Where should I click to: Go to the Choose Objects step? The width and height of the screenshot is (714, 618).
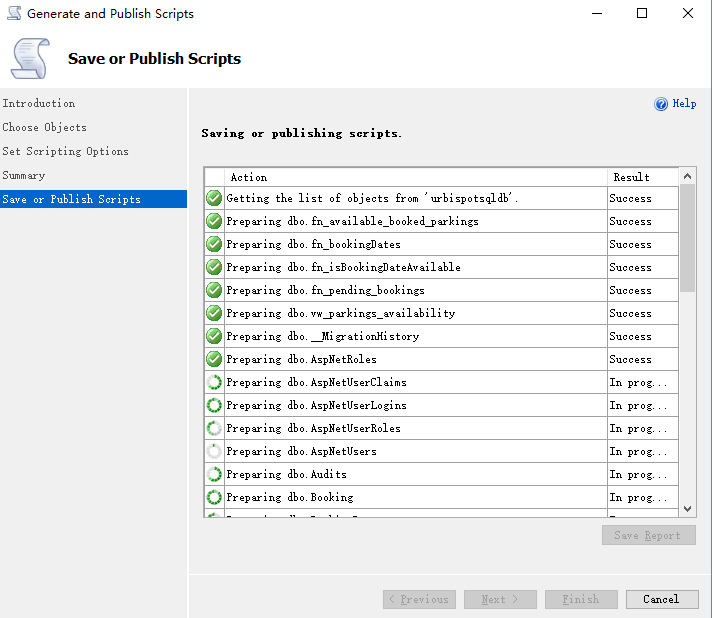pyautogui.click(x=45, y=127)
